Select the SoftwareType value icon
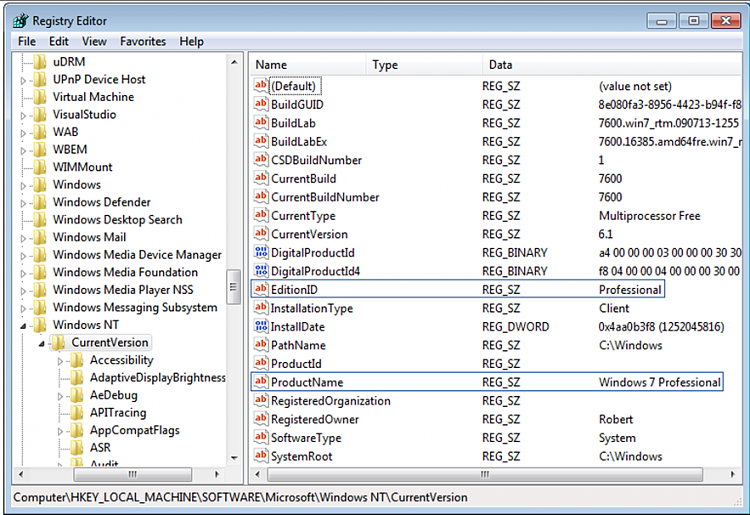The height and width of the screenshot is (515, 750). pyautogui.click(x=261, y=437)
